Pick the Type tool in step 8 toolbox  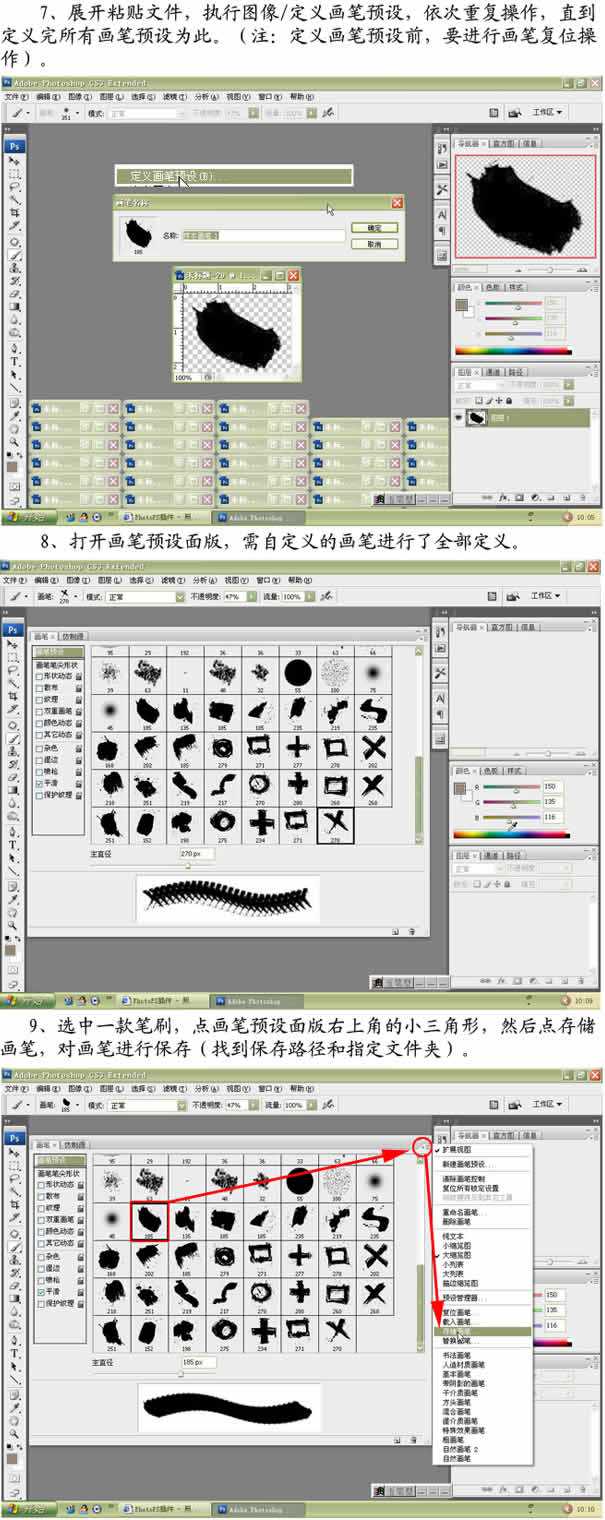tap(14, 845)
